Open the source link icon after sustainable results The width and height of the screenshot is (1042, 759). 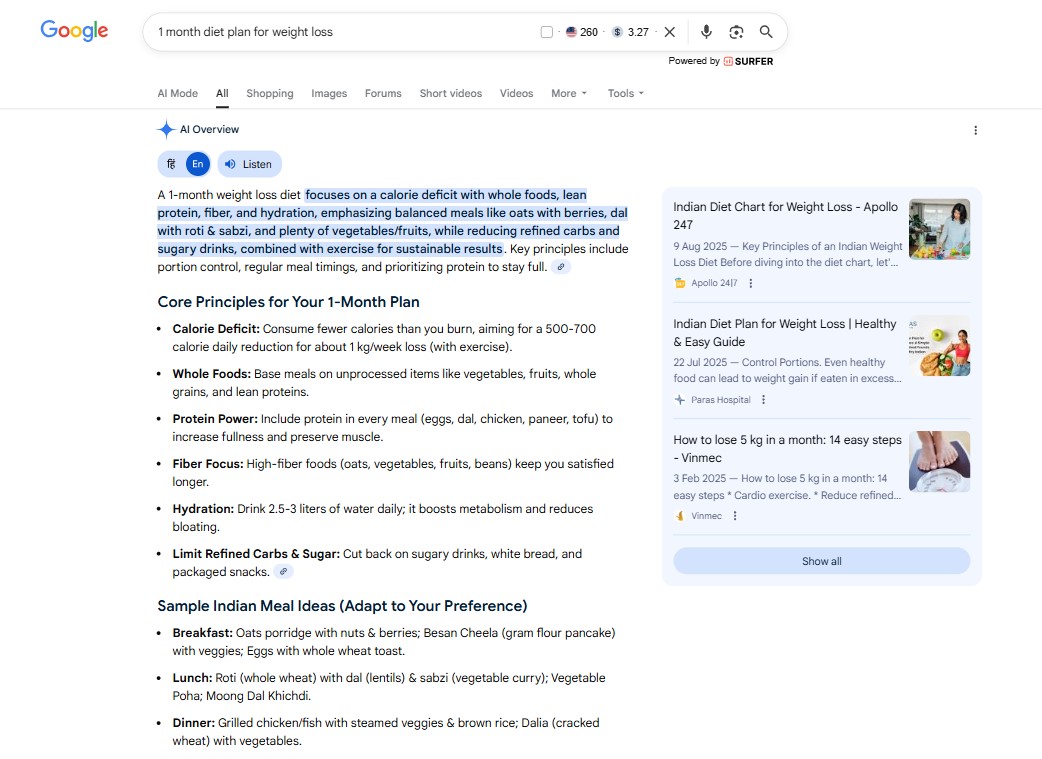tap(562, 267)
